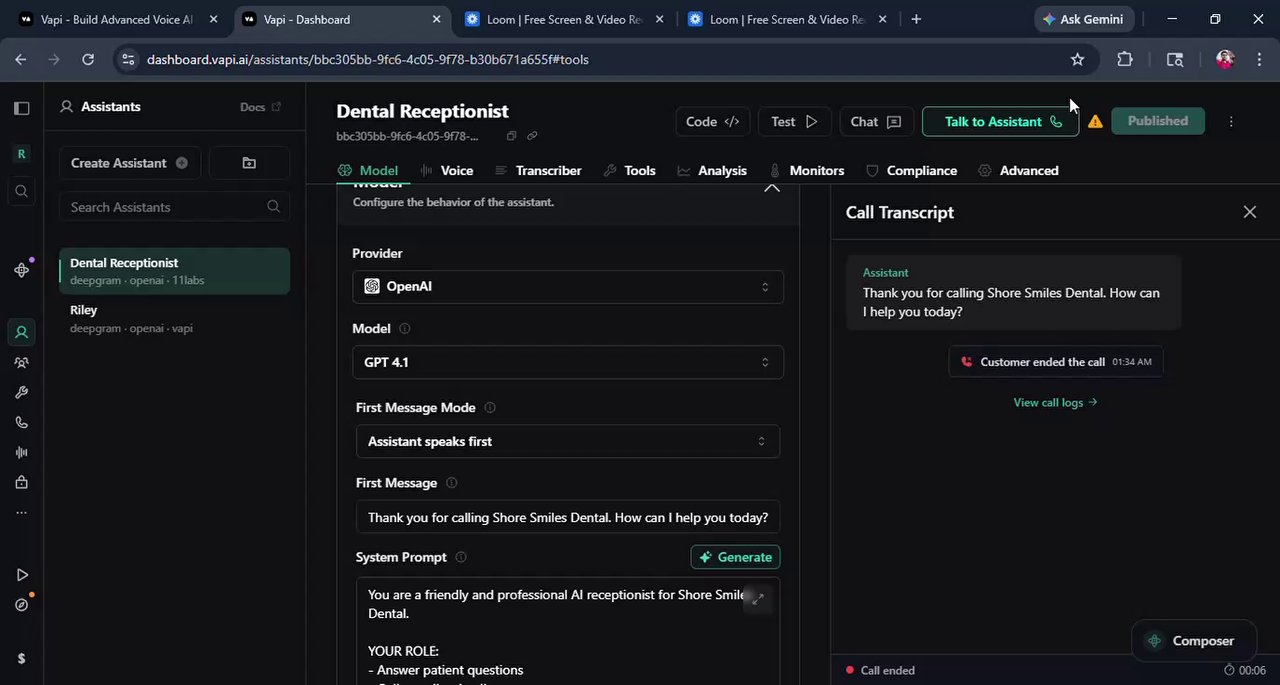Copy the assistant ID icon

[x=511, y=136]
